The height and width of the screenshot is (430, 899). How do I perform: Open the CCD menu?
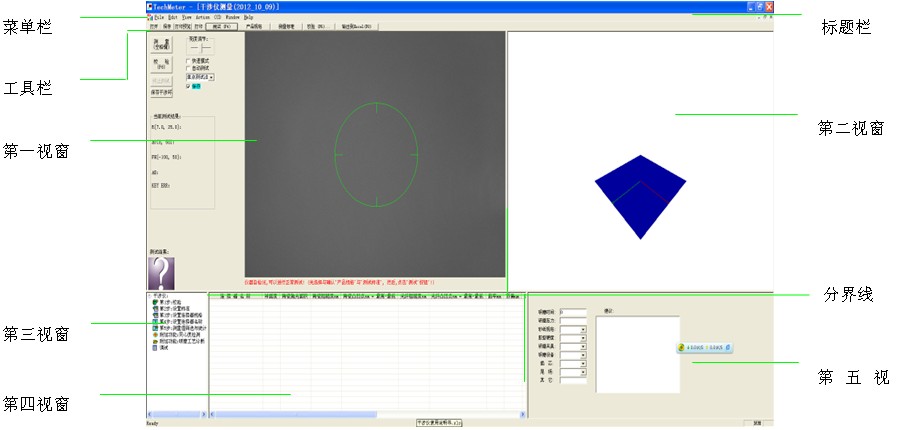(217, 18)
